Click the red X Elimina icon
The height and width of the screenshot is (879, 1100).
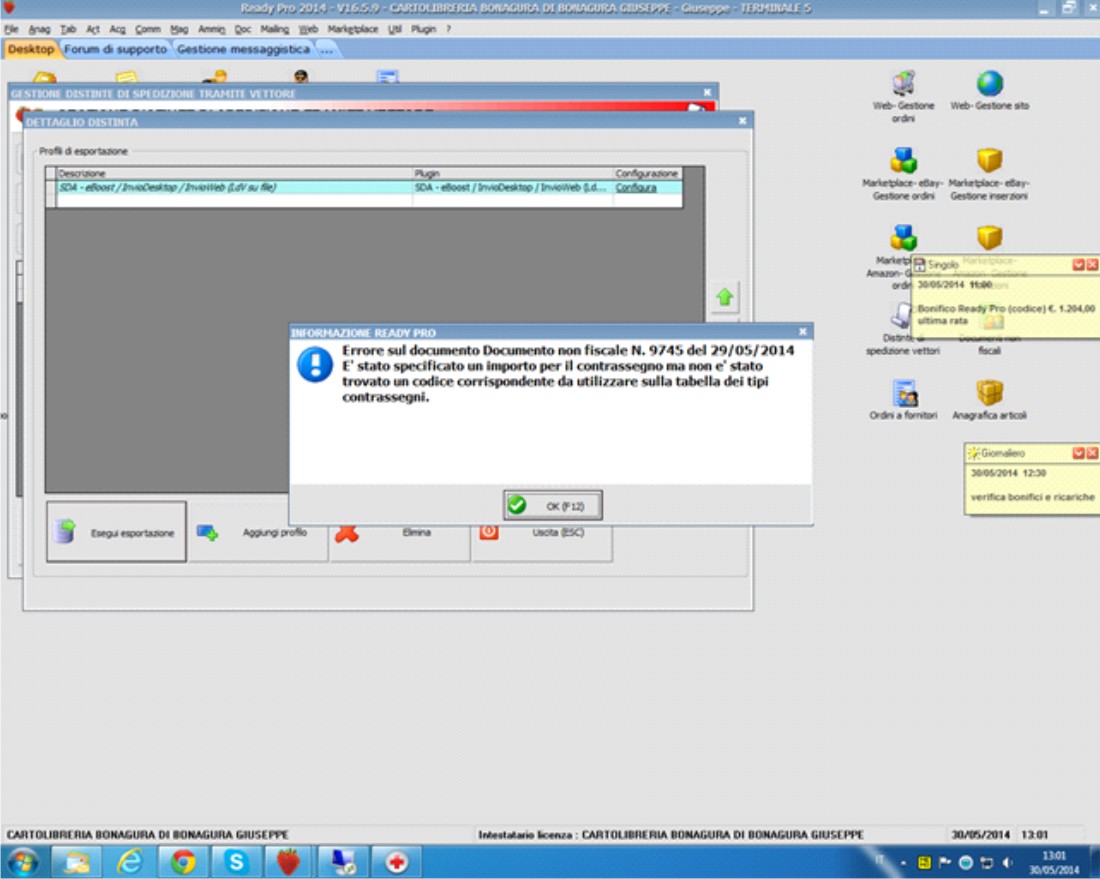347,534
